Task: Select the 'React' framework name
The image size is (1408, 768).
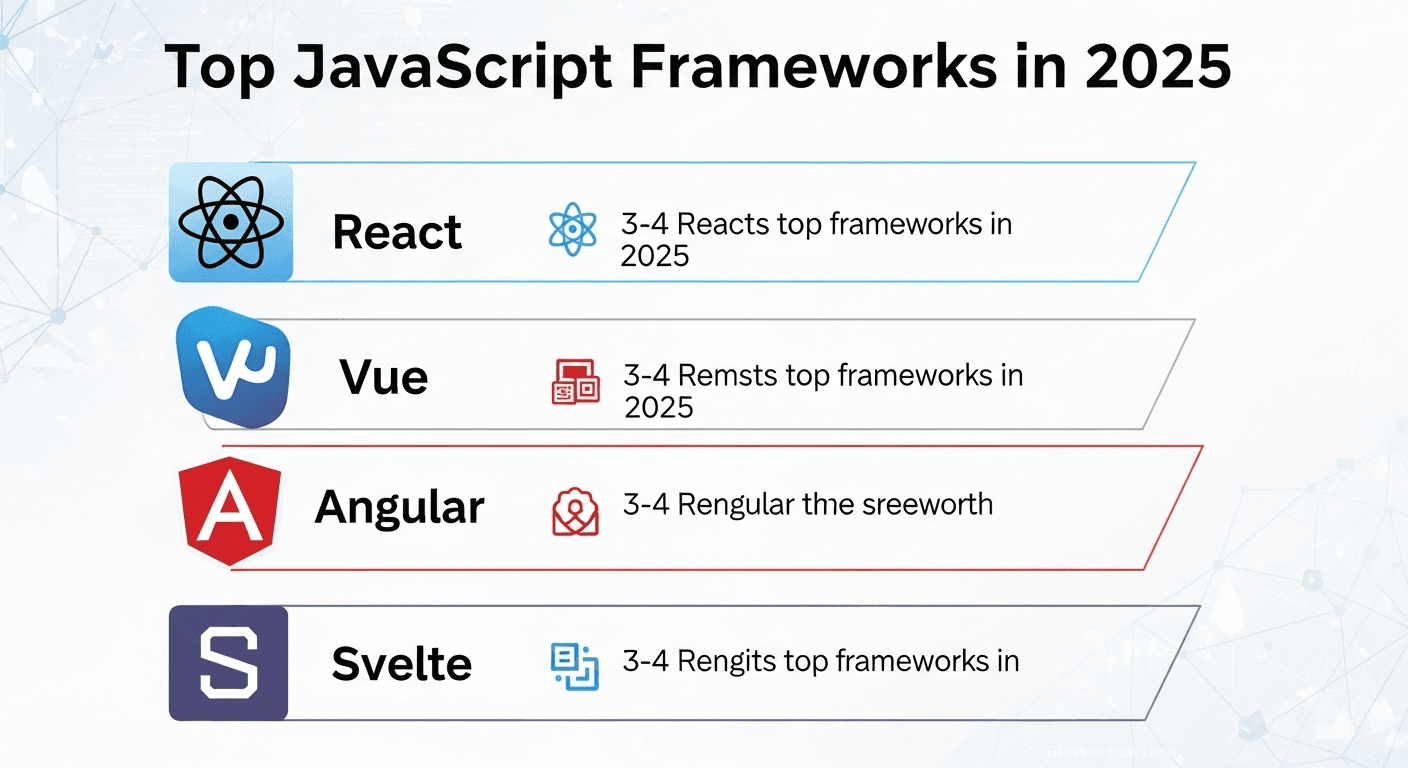Action: (x=397, y=232)
